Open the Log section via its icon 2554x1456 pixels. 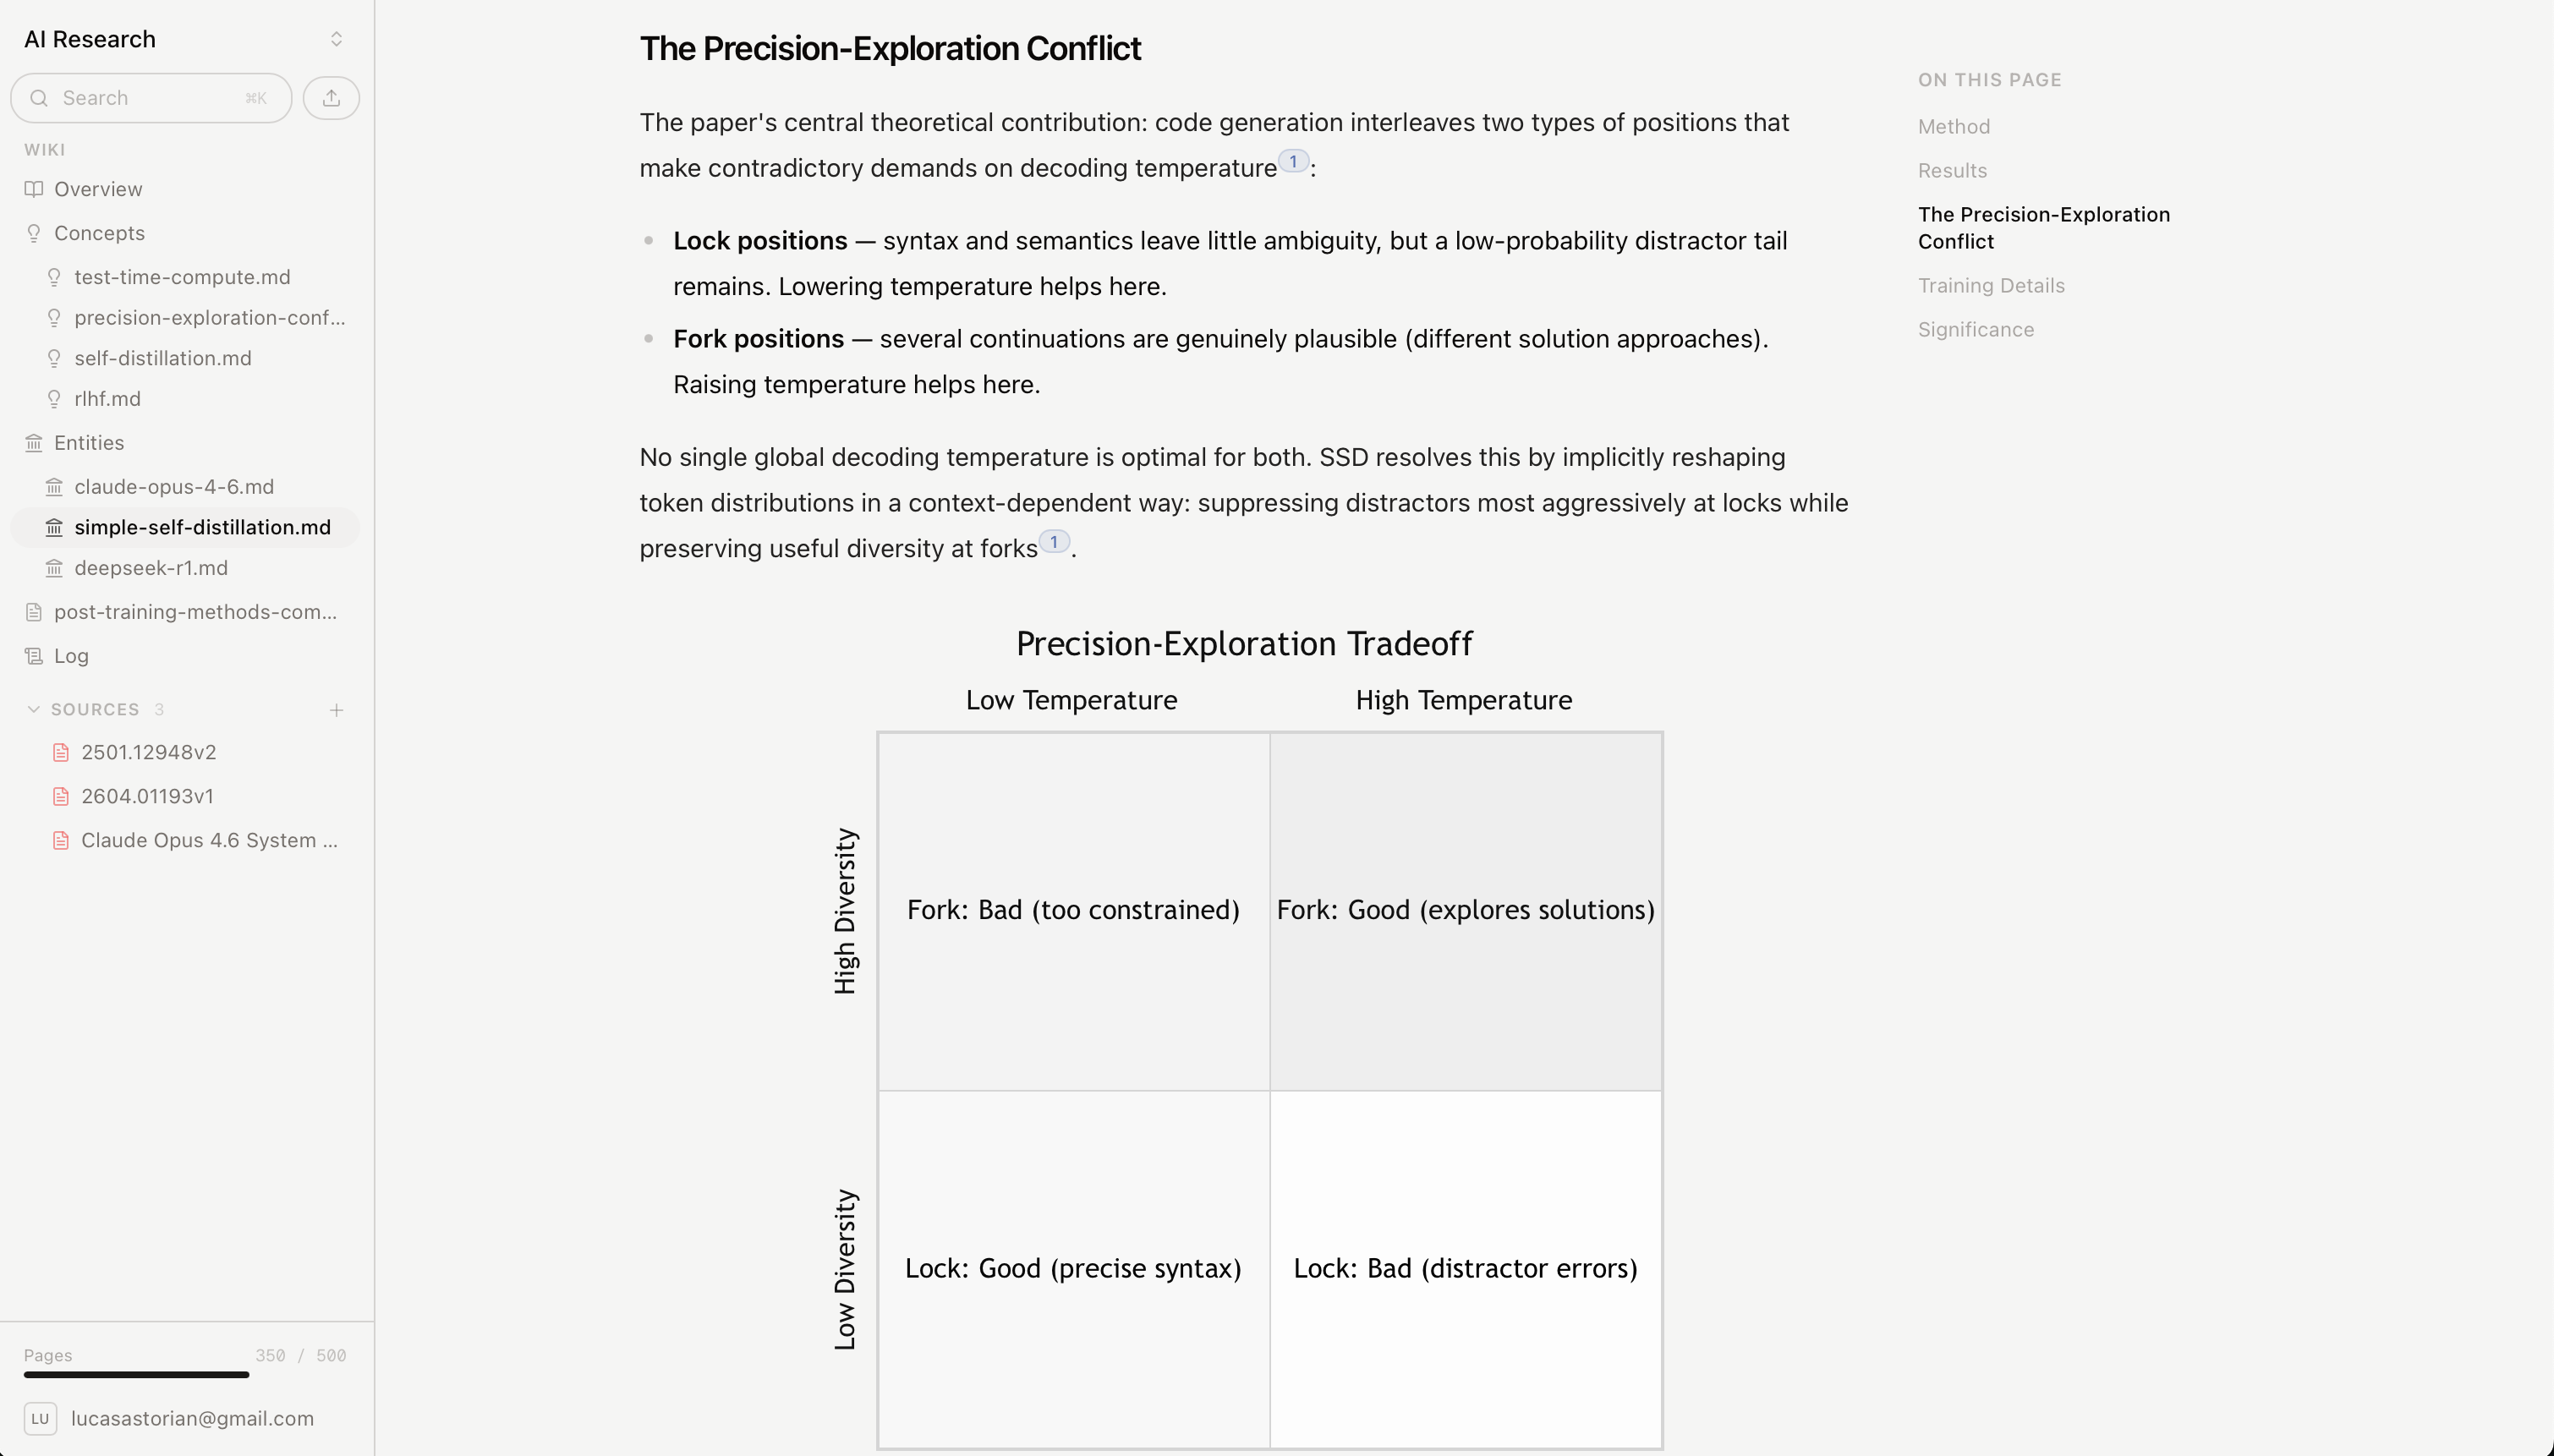33,656
